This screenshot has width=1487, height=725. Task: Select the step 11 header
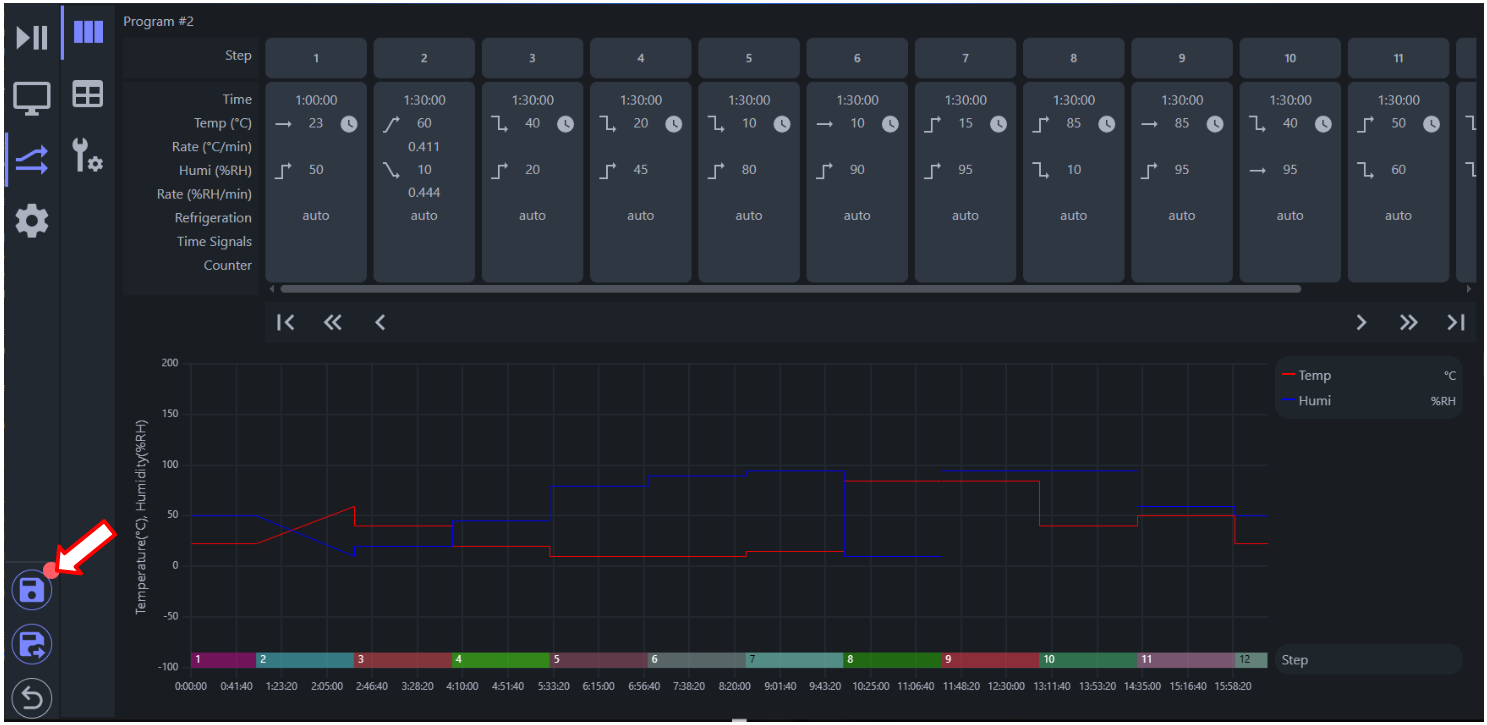tap(1398, 58)
